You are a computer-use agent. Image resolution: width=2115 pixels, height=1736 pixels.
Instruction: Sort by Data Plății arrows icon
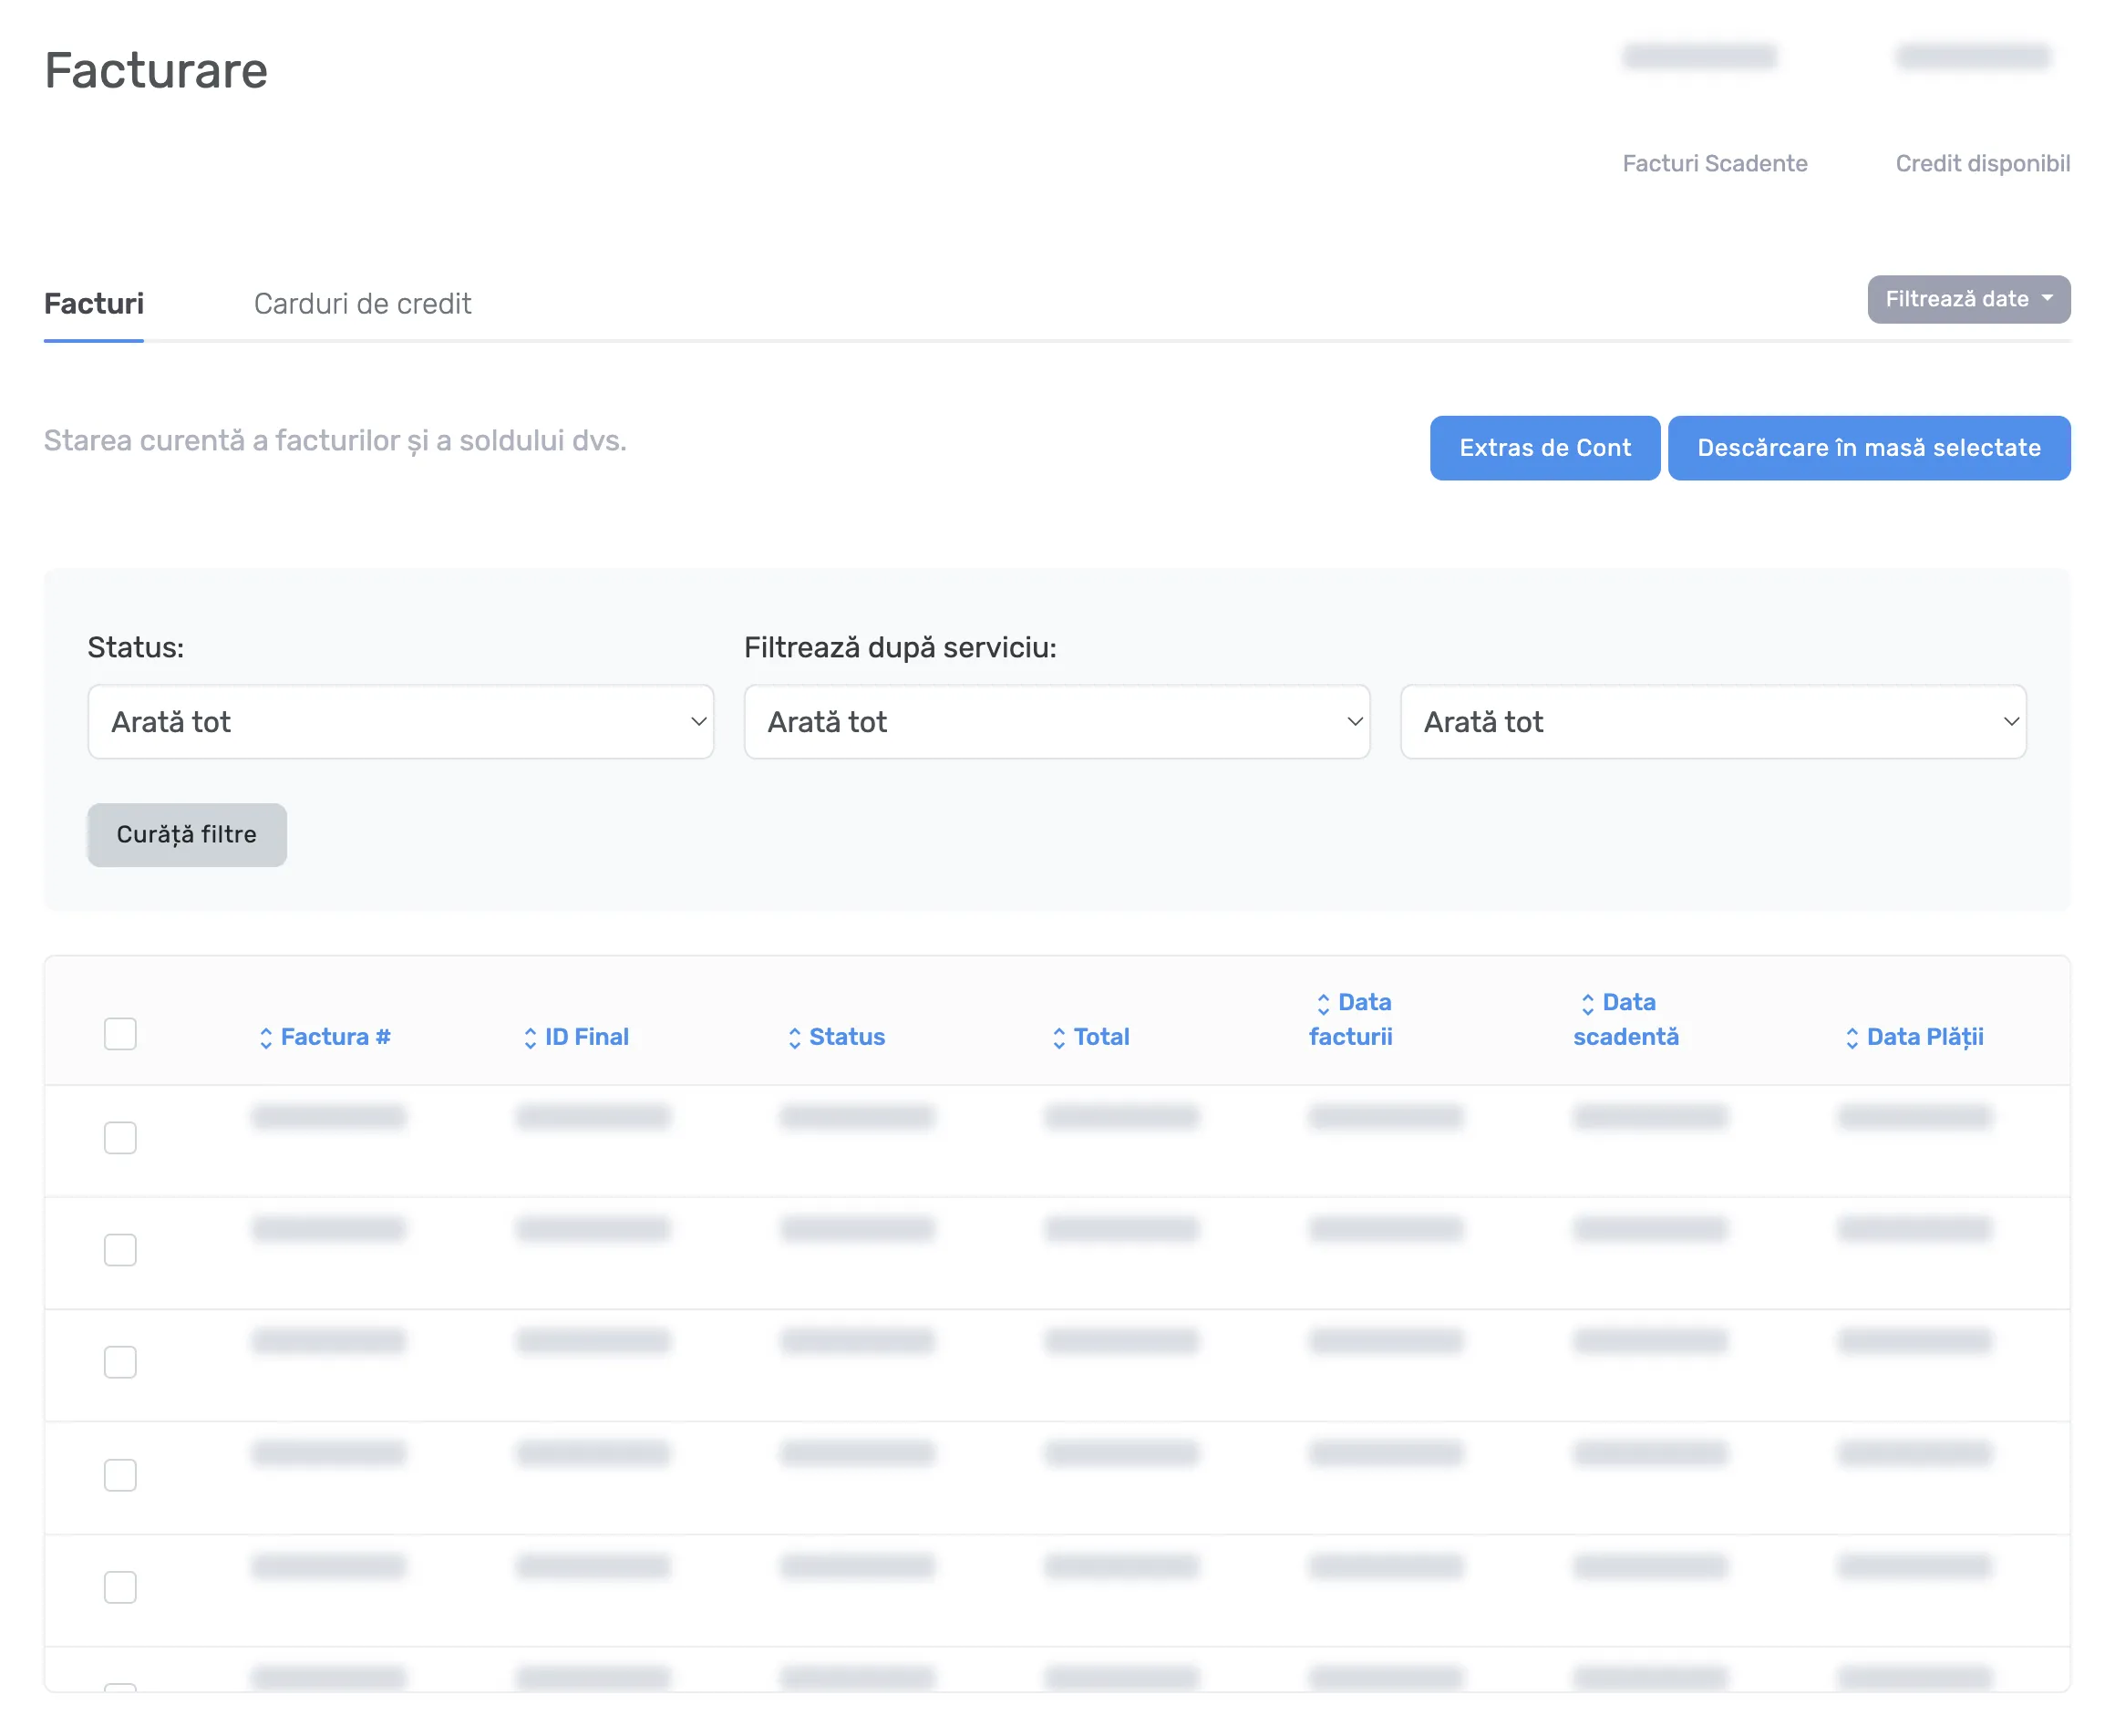coord(1852,1038)
